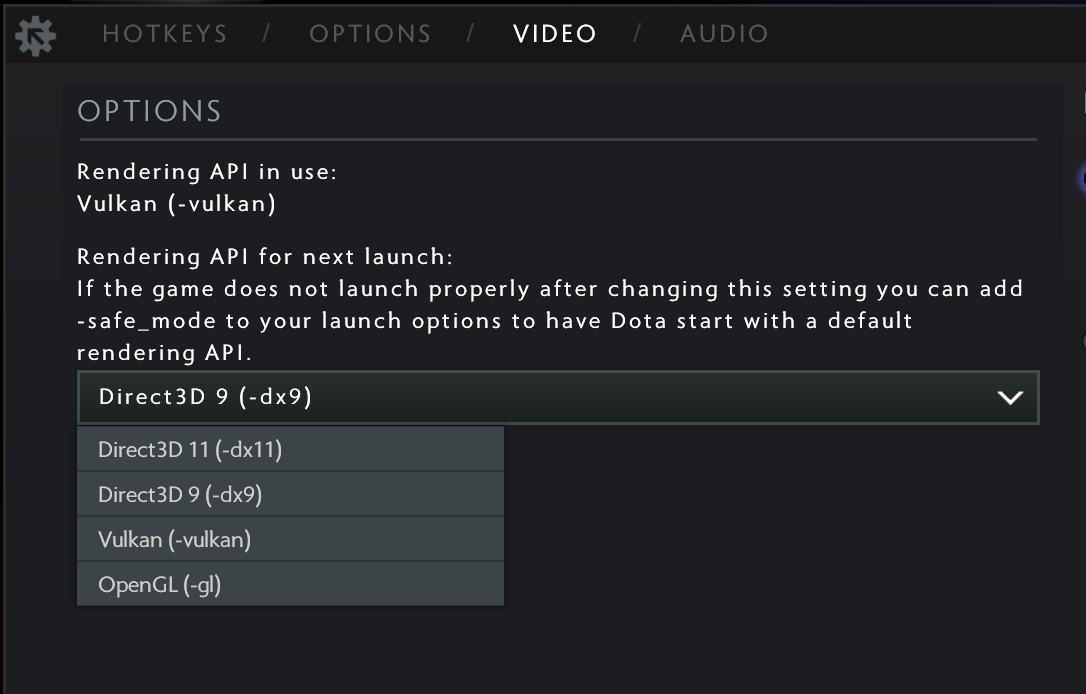Click the Rendering API in use label
The width and height of the screenshot is (1086, 694).
pyautogui.click(x=208, y=171)
